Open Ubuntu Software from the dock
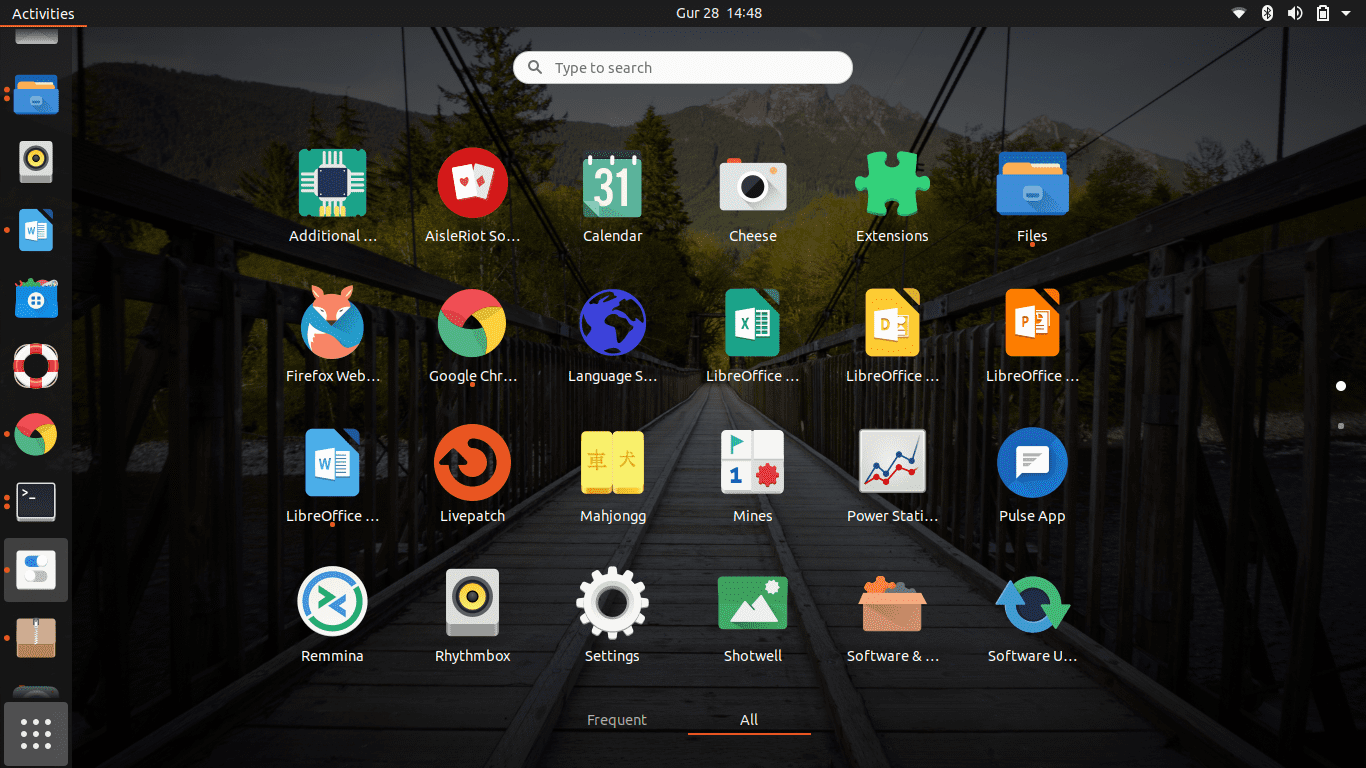1366x768 pixels. (36, 298)
